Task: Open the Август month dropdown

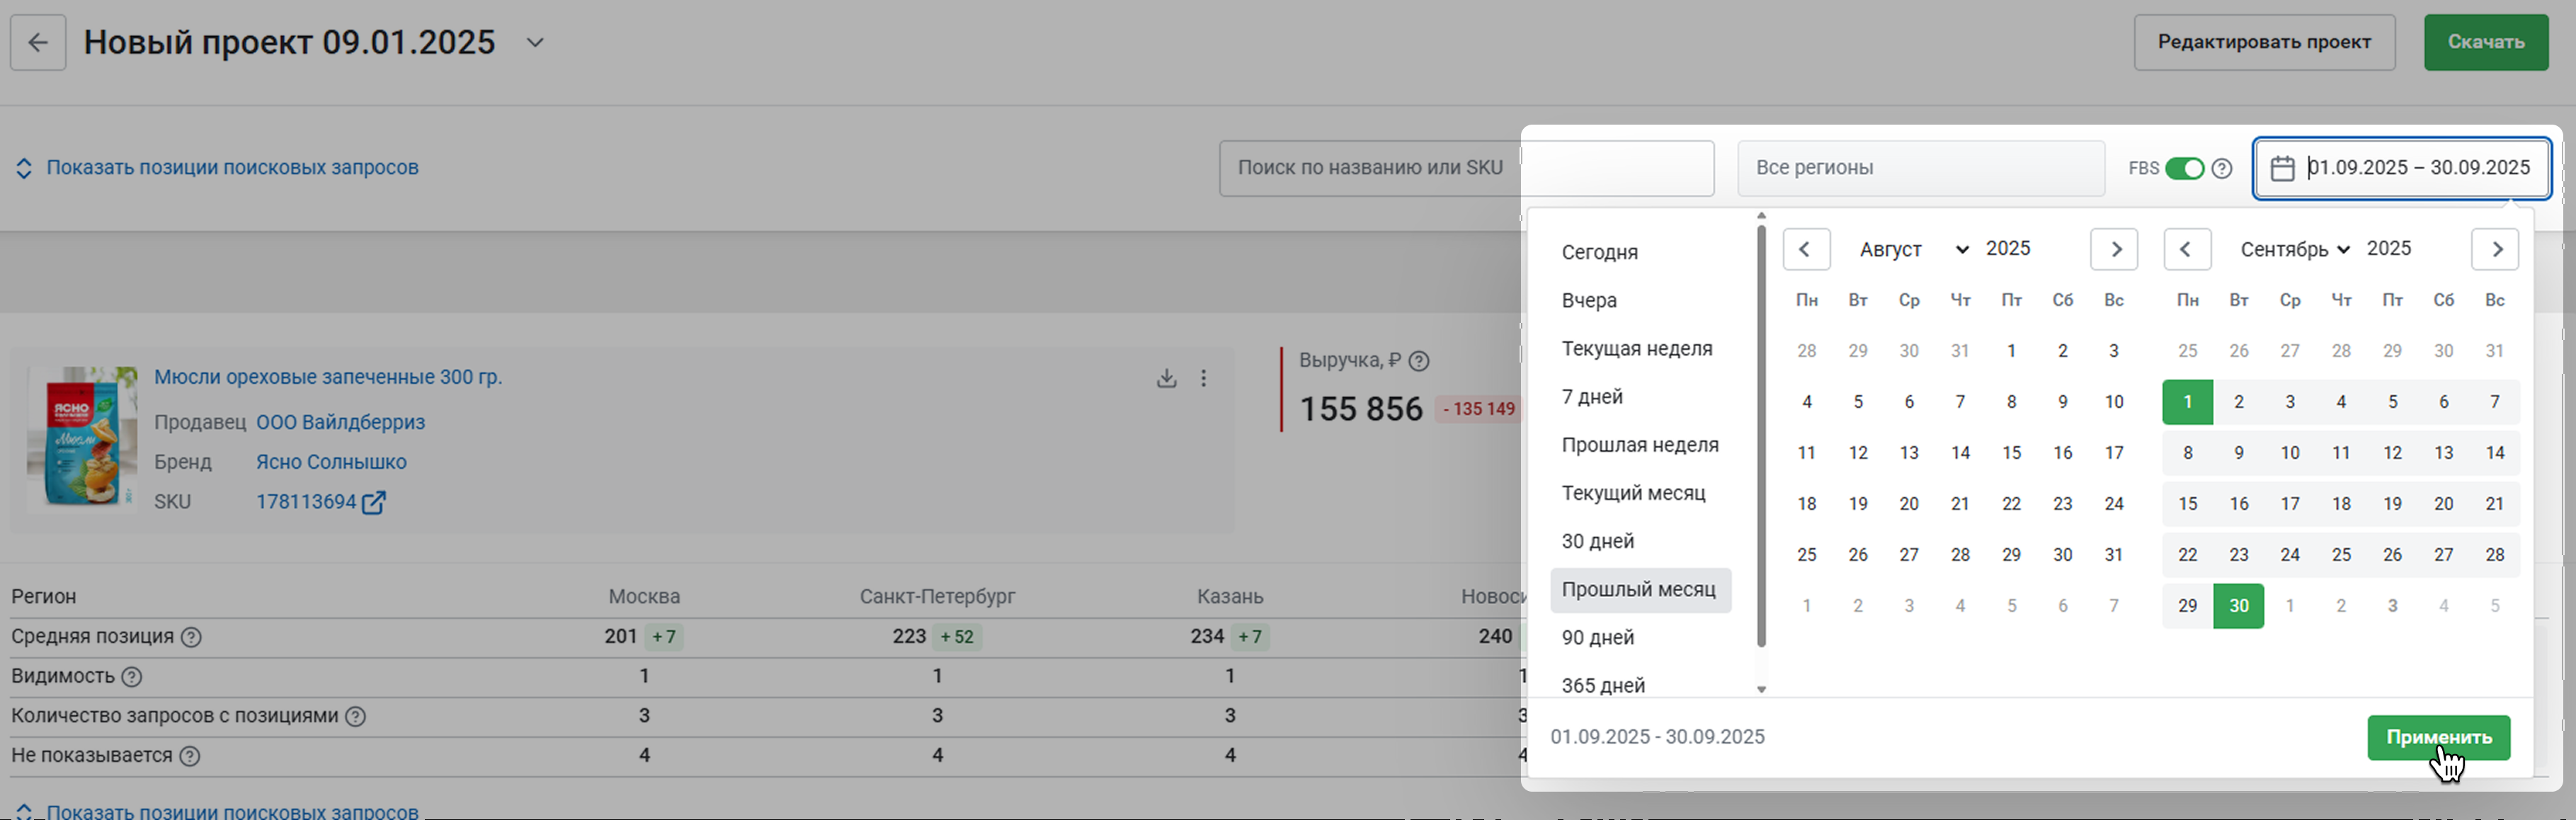Action: coord(1913,249)
